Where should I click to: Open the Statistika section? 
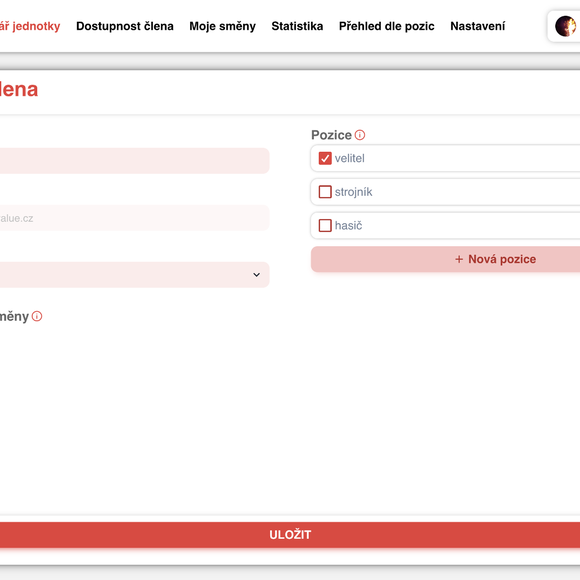tap(297, 26)
